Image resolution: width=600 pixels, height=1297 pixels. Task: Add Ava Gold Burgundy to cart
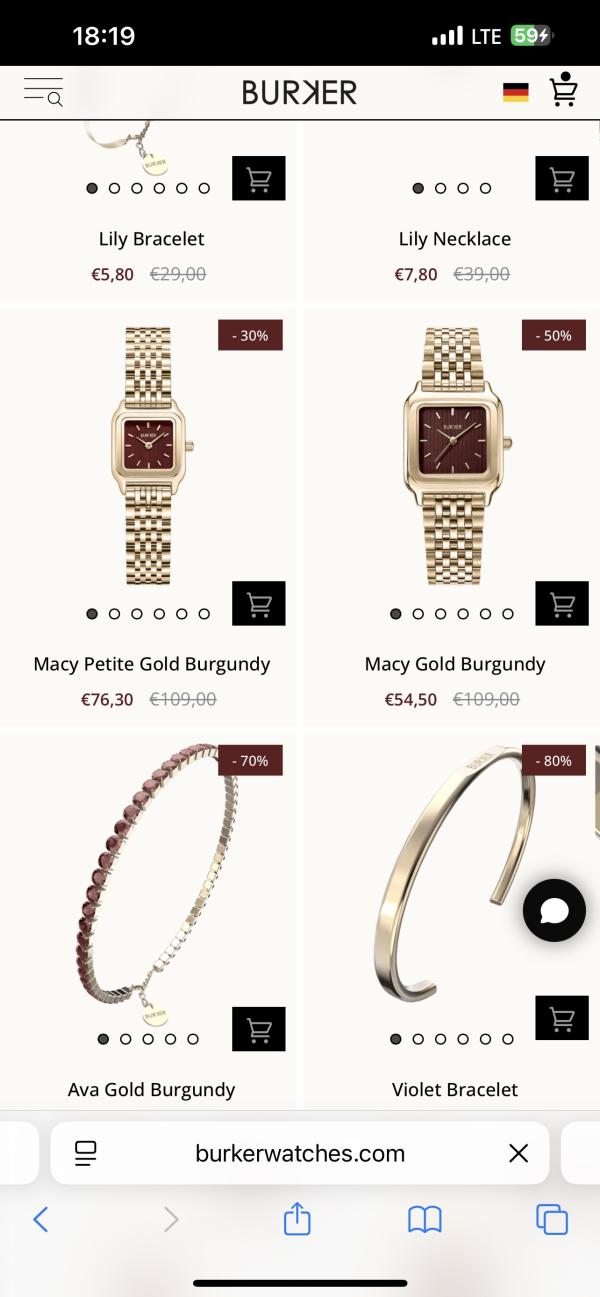(x=259, y=1030)
